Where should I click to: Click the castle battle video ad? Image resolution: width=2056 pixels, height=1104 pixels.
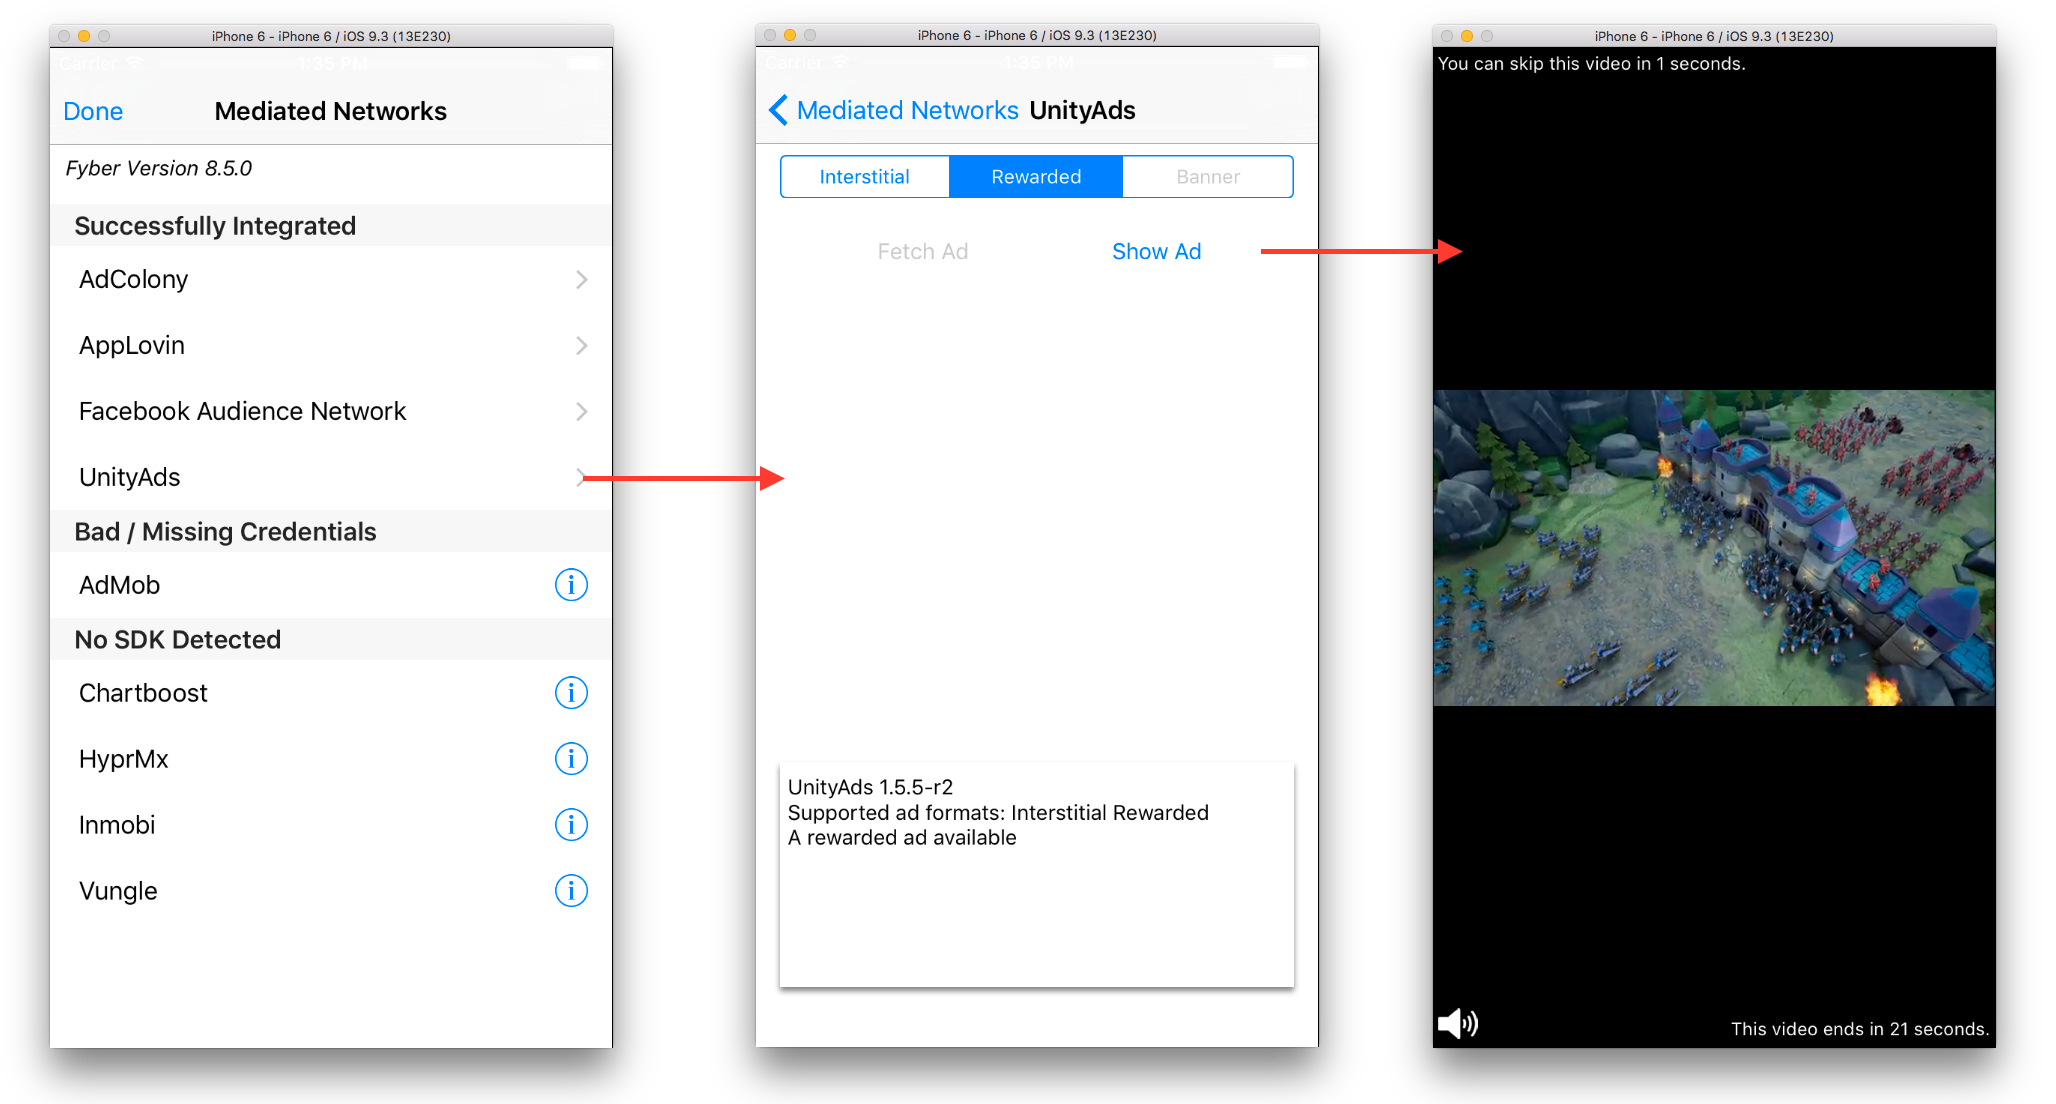[1714, 548]
